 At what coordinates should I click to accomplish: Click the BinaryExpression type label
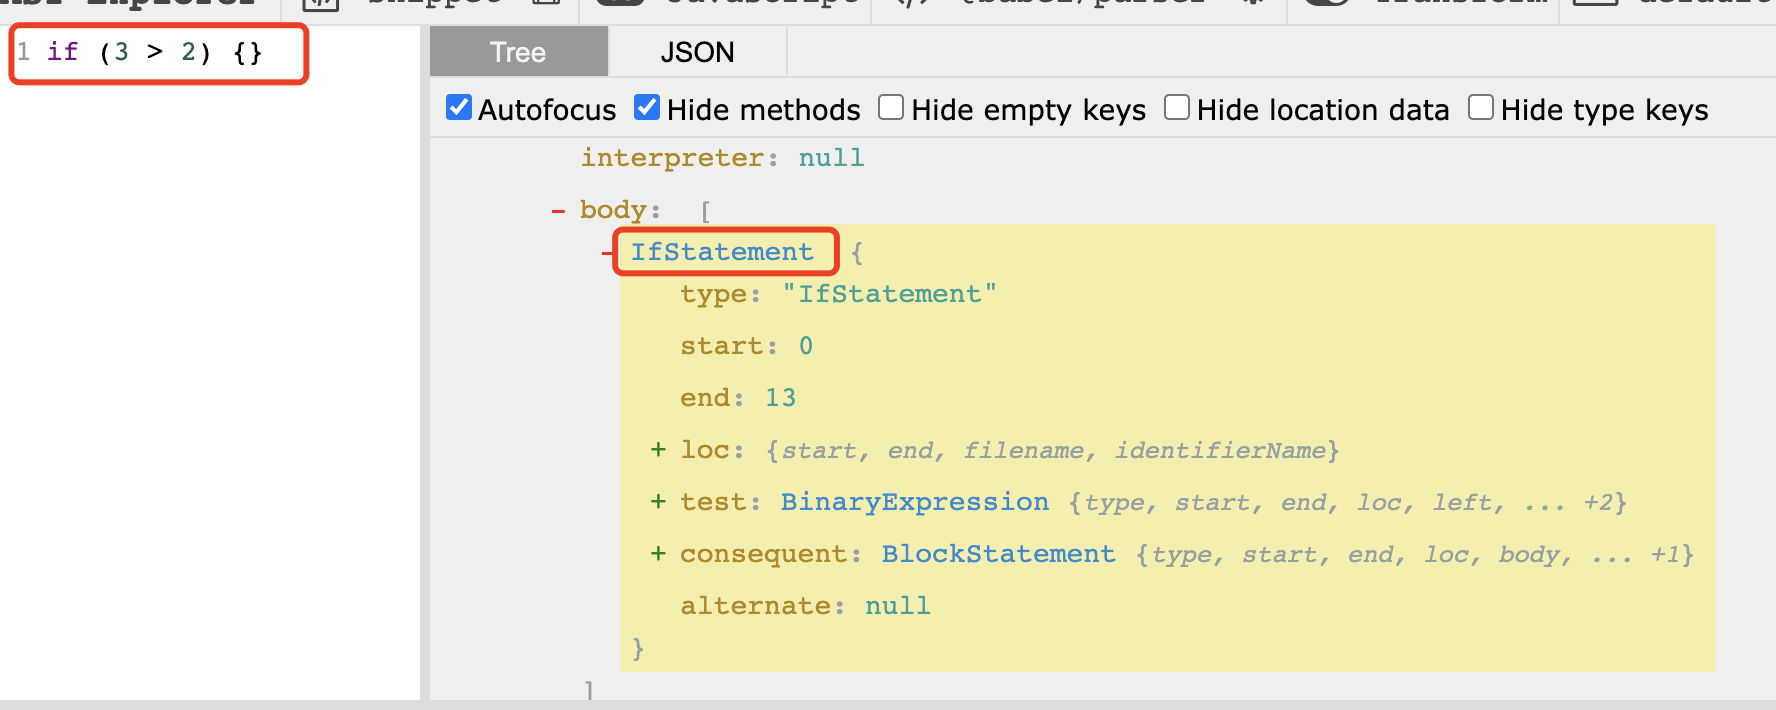point(914,502)
